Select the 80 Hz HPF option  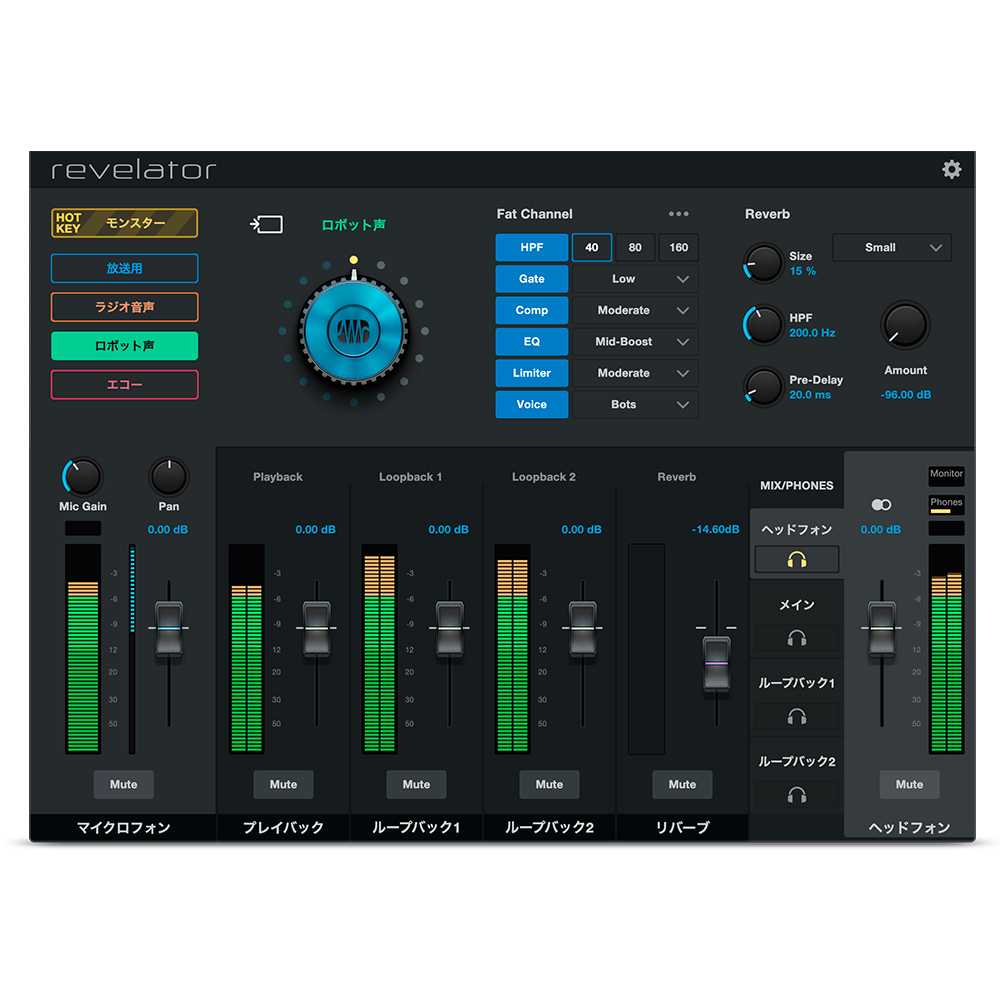pyautogui.click(x=635, y=247)
